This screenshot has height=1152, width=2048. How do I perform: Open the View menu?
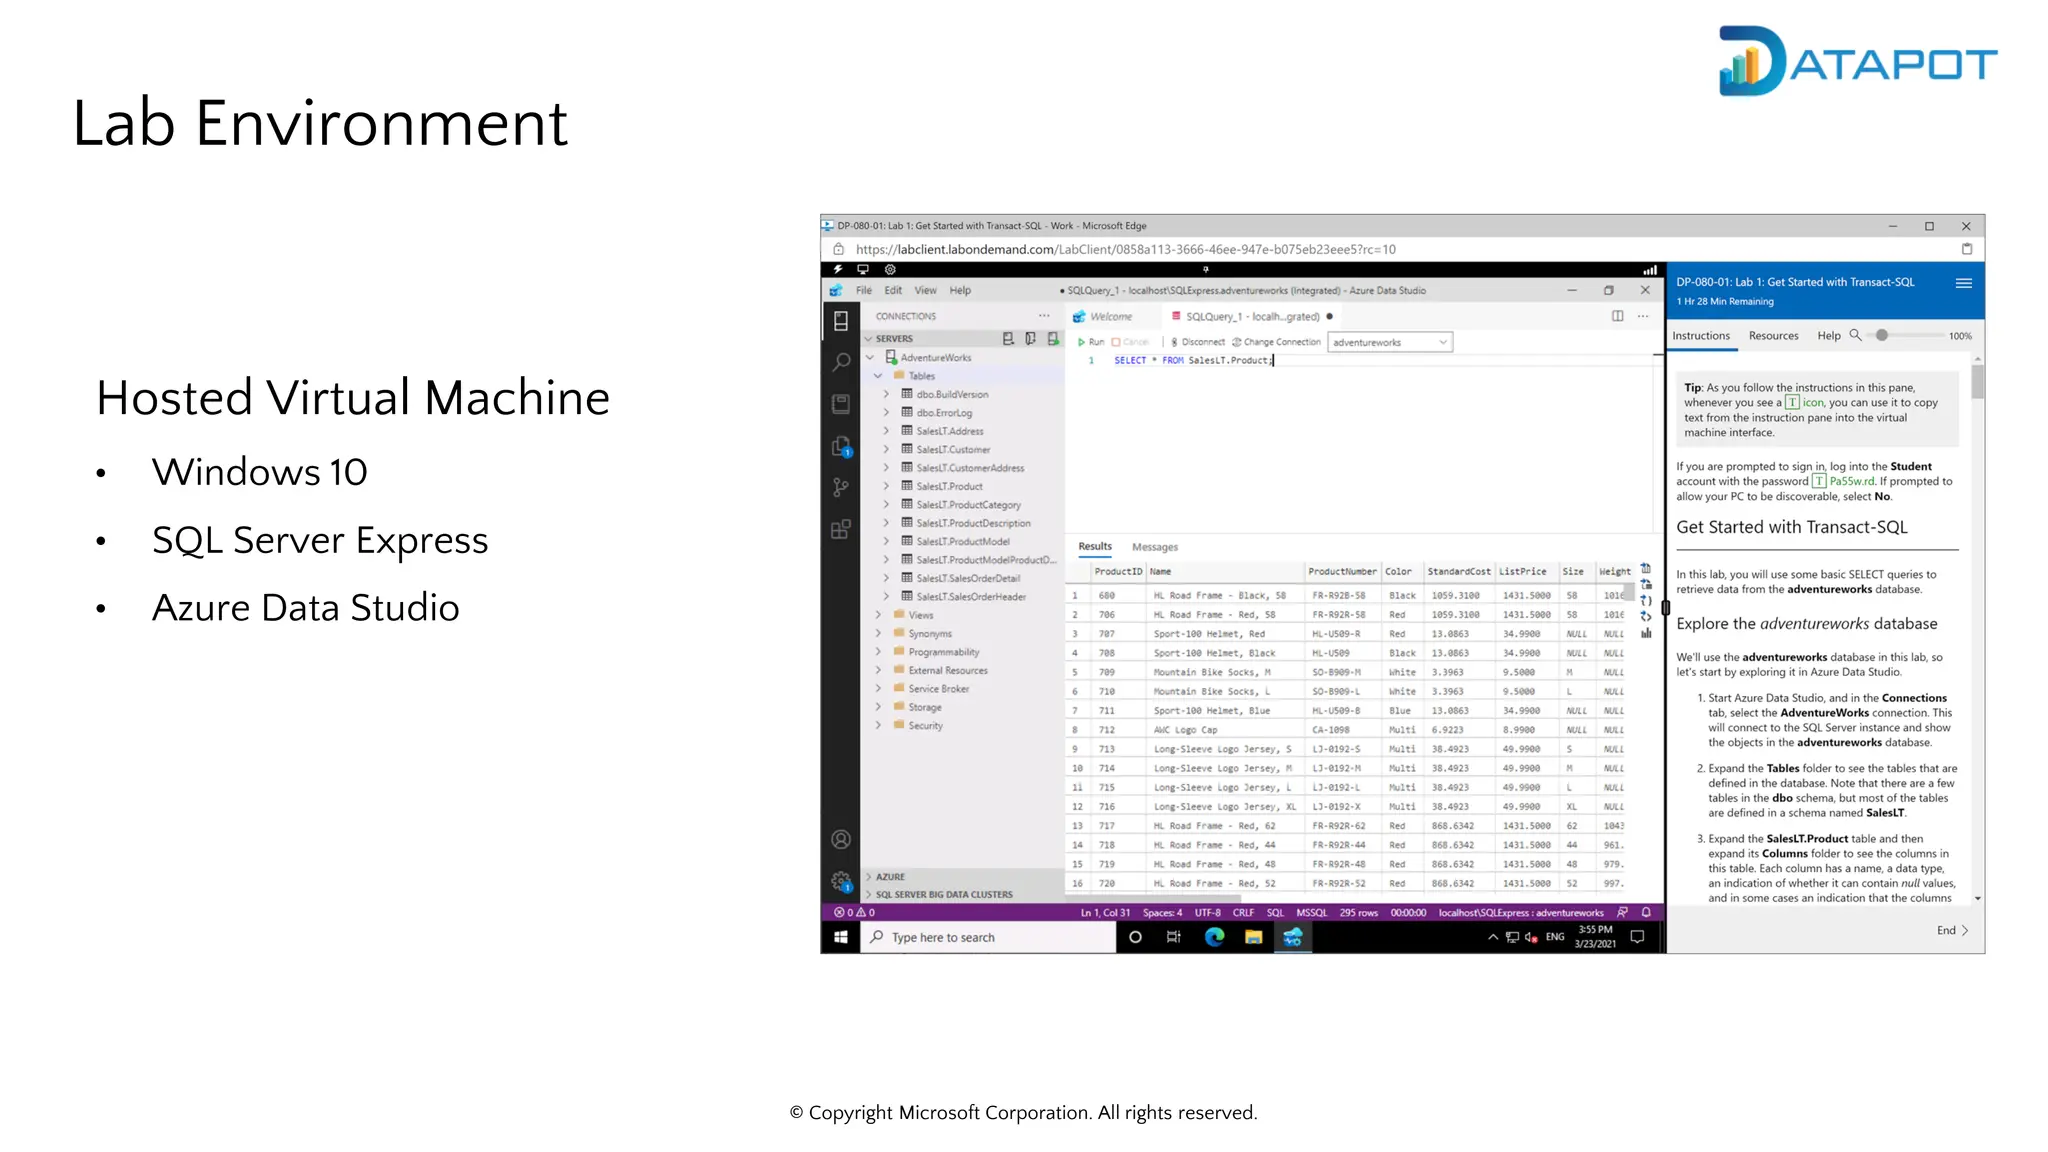point(925,291)
